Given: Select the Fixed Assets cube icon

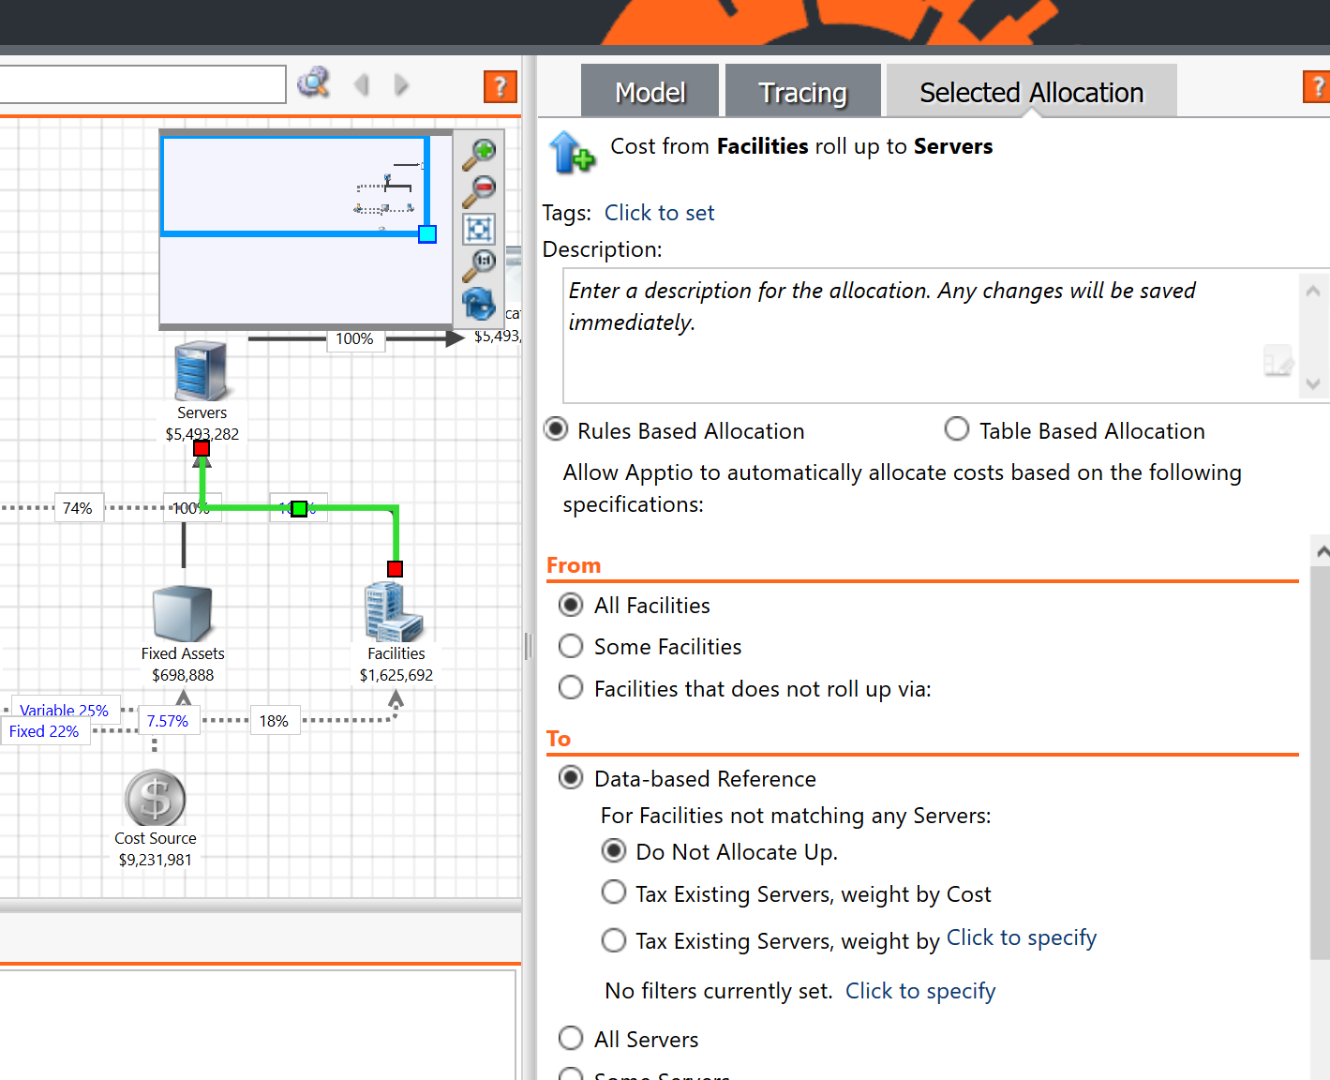Looking at the screenshot, I should coord(183,613).
